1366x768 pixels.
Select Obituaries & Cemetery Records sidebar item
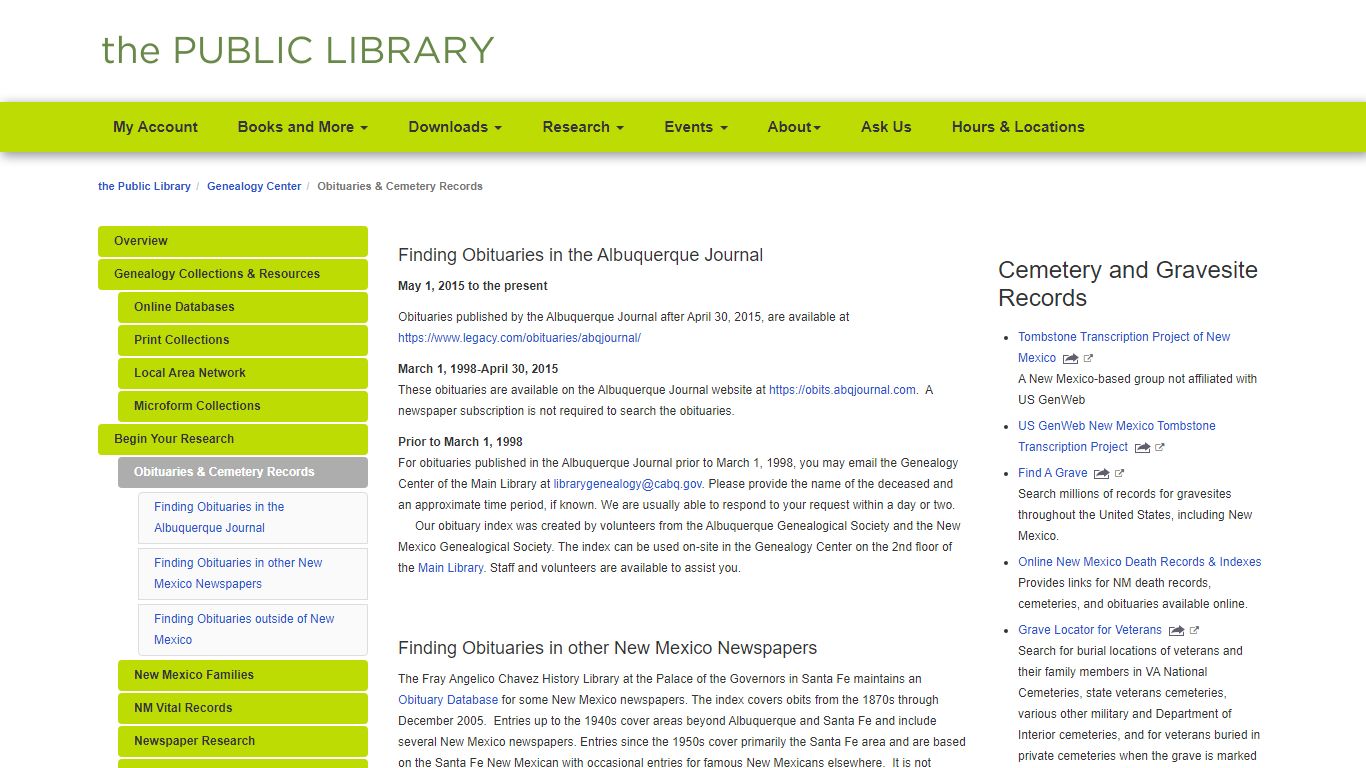(243, 472)
